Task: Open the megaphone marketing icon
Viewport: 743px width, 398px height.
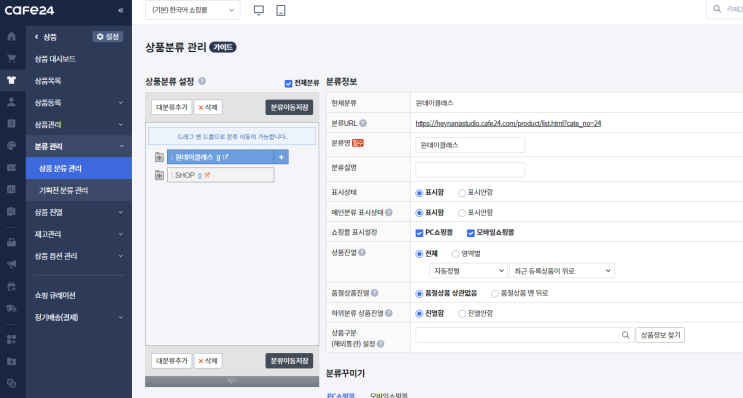Action: coord(11,264)
